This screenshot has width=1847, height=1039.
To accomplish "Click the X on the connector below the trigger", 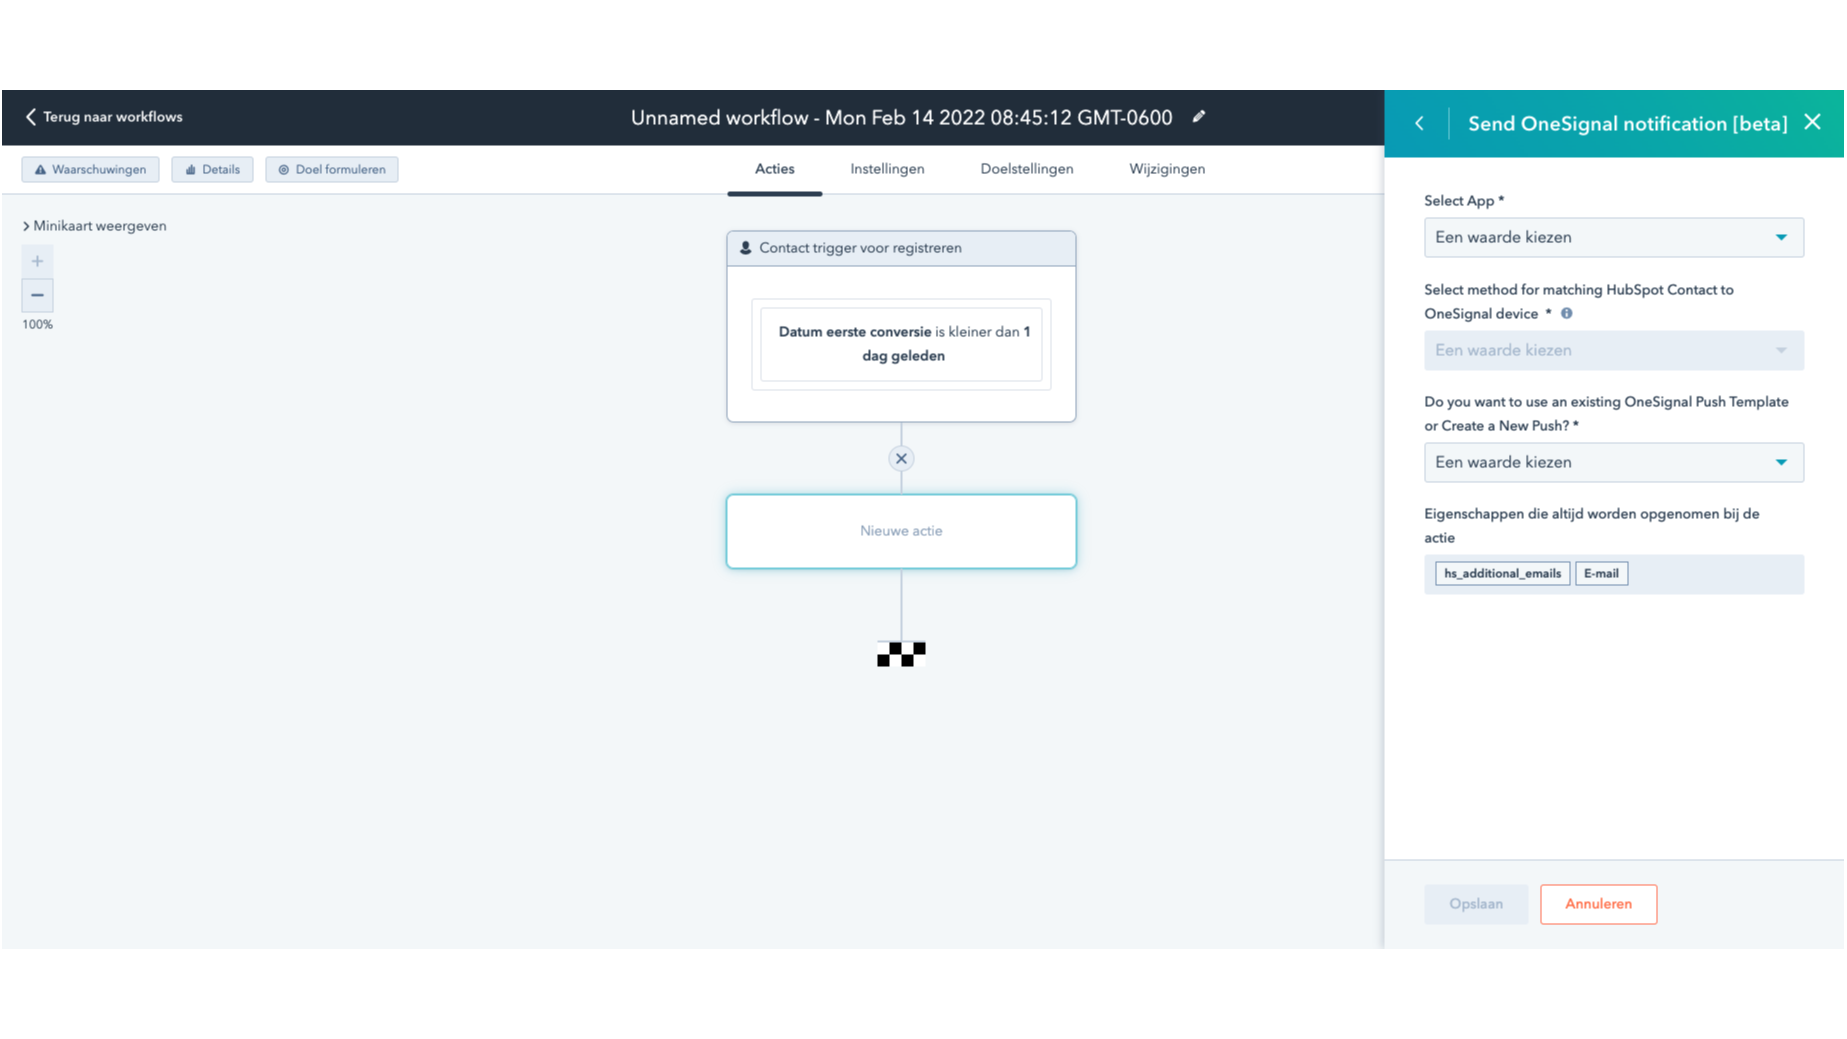I will [x=900, y=458].
